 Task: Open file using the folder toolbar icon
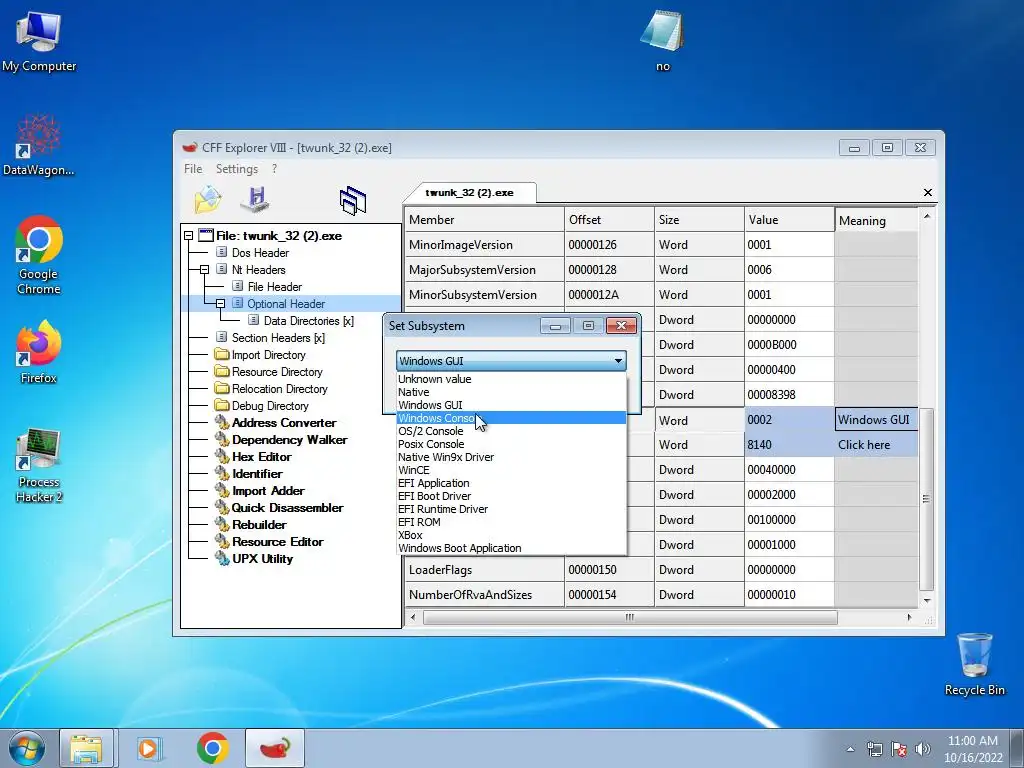pos(208,199)
